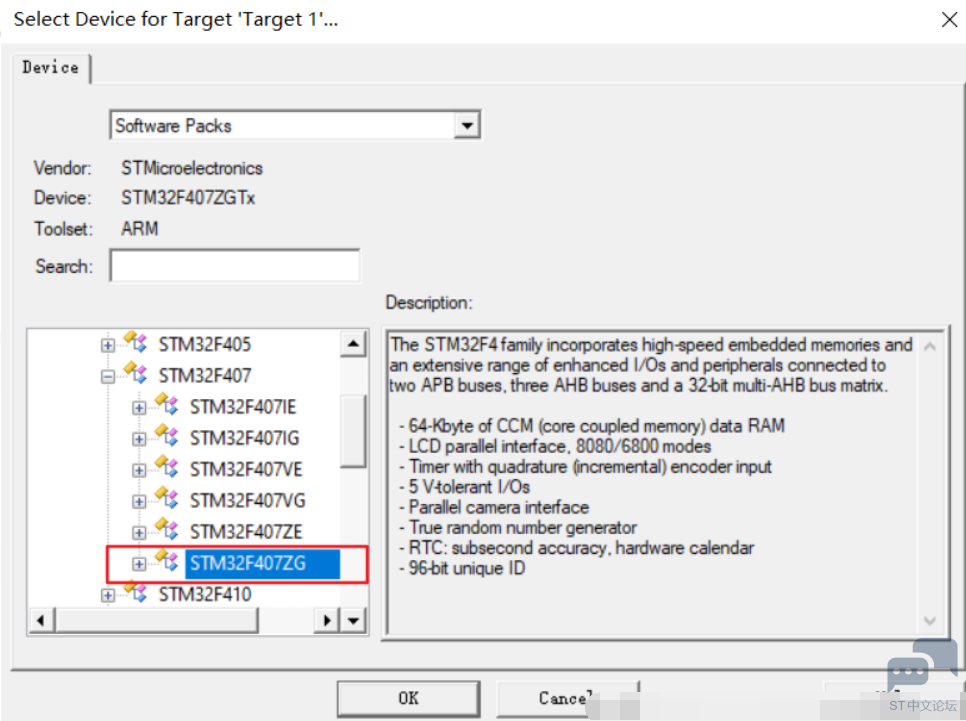Focus the Search input field
Screen dimensions: 966x721
pos(235,266)
